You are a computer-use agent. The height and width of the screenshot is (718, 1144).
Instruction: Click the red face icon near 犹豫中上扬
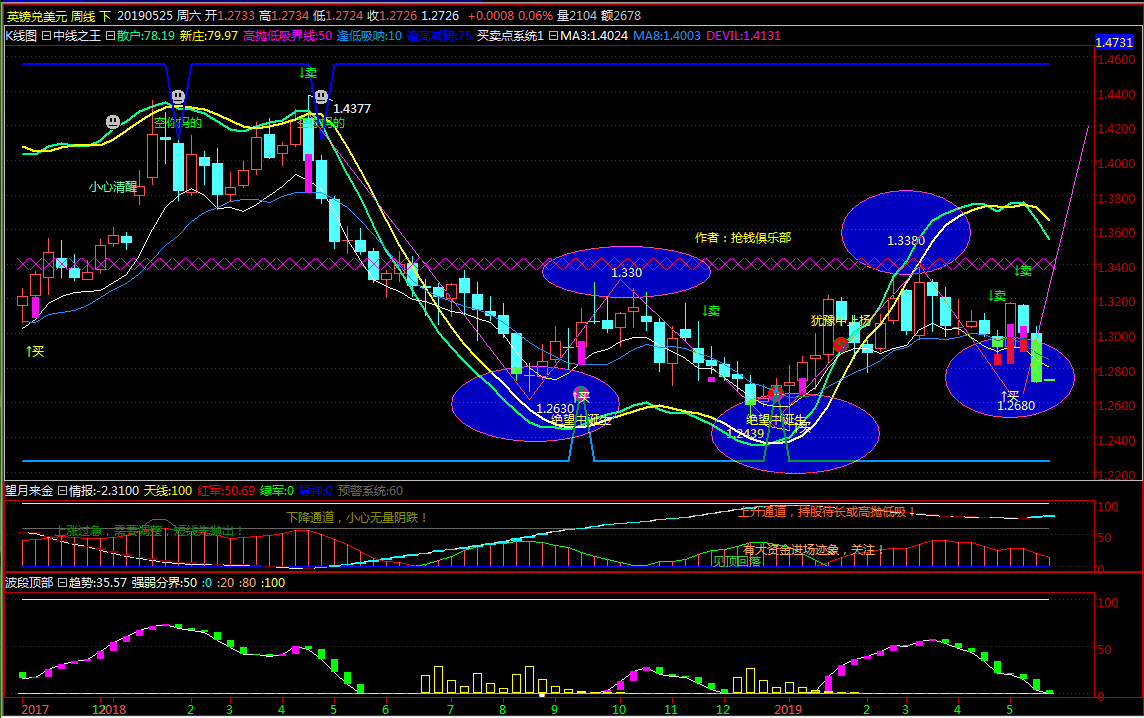click(x=840, y=344)
